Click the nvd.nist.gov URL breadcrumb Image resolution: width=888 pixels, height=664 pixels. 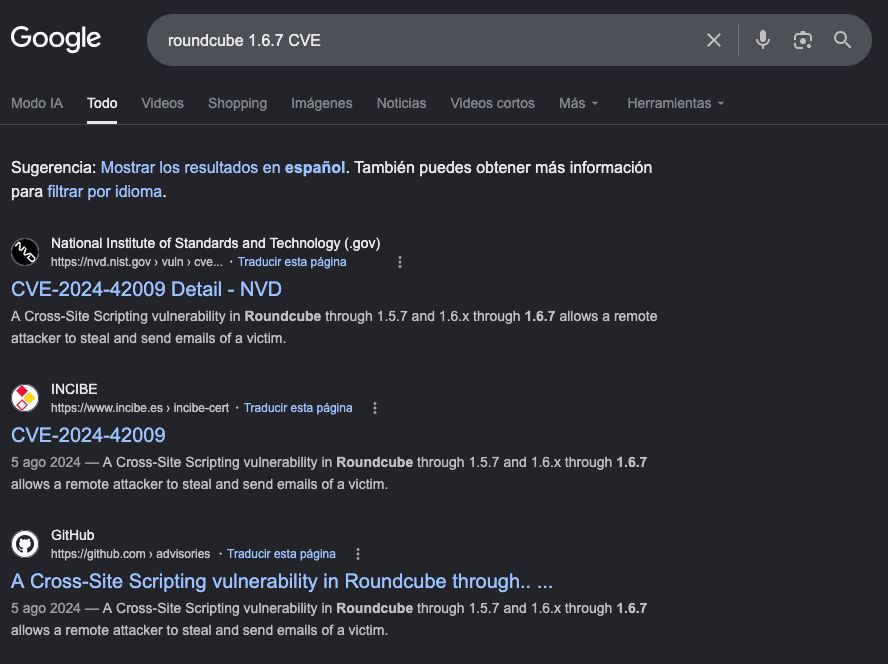pos(136,262)
